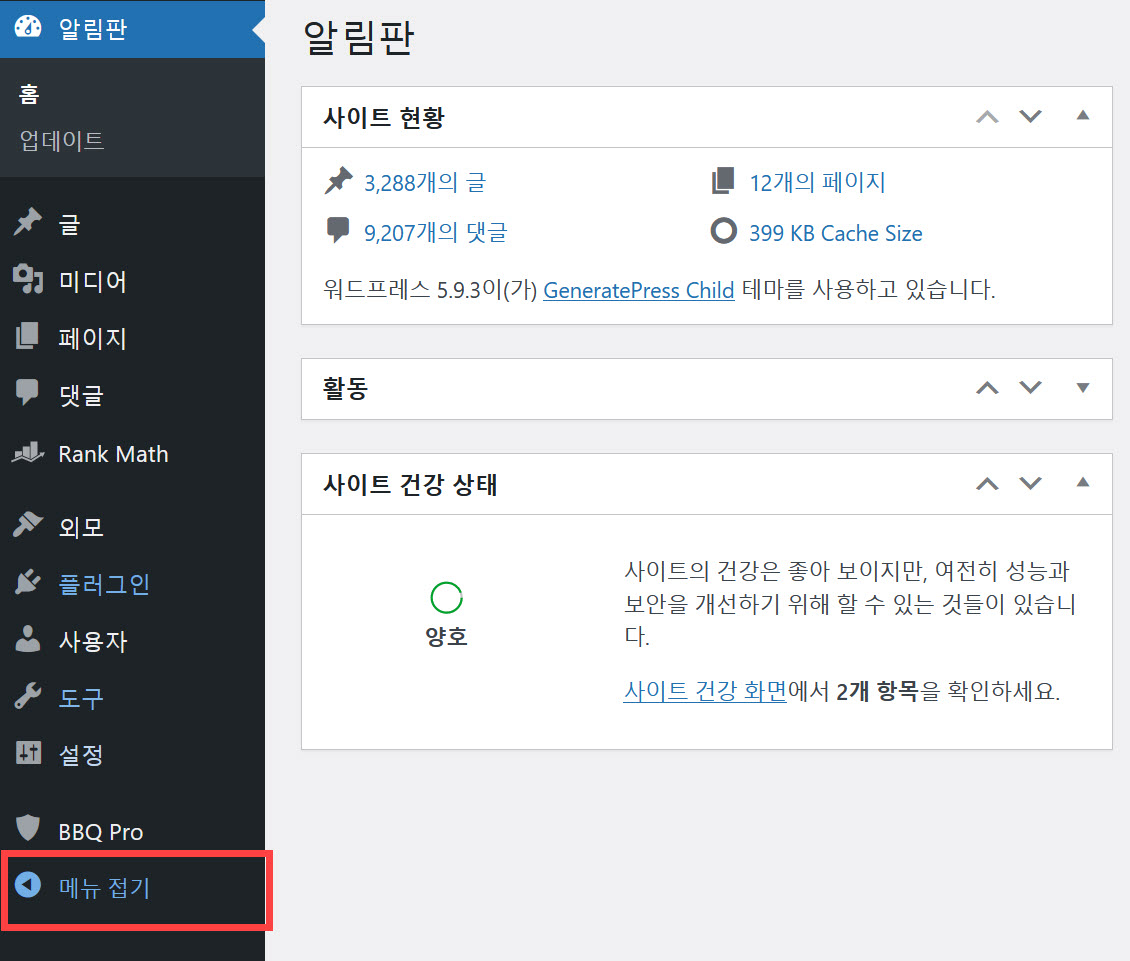
Task: Move 활동 up using the up chevron
Action: (x=987, y=389)
